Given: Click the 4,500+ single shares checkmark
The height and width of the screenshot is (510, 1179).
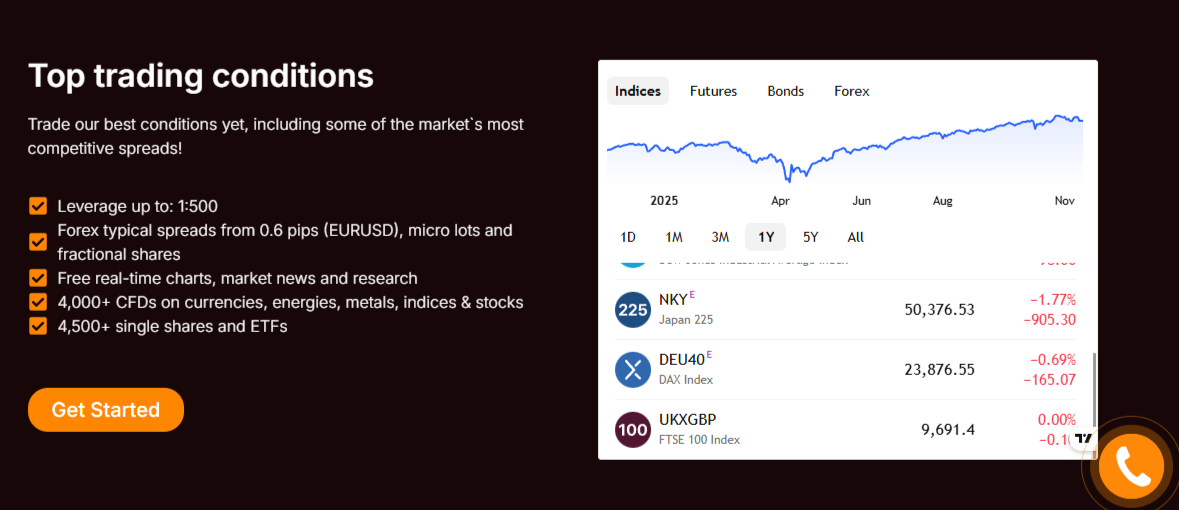Looking at the screenshot, I should coord(38,326).
